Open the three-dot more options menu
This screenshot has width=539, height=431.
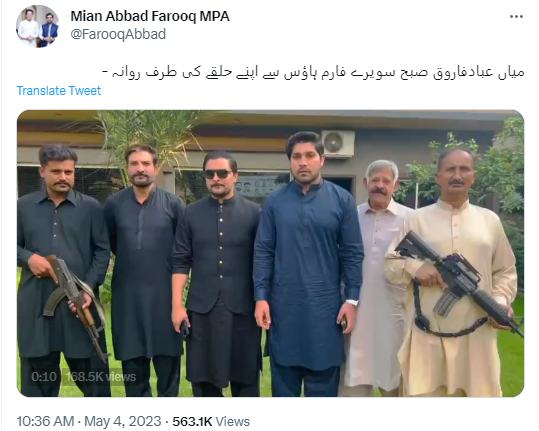(516, 17)
